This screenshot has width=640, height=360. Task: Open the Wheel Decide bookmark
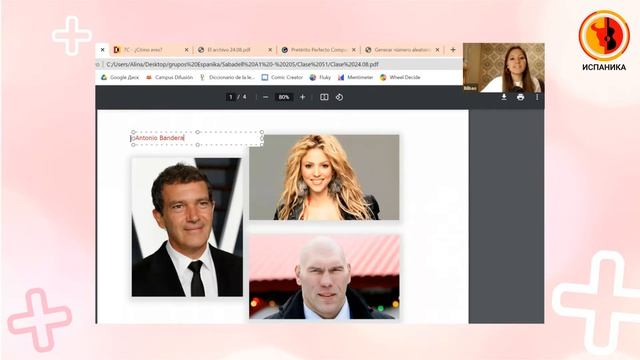[x=400, y=77]
